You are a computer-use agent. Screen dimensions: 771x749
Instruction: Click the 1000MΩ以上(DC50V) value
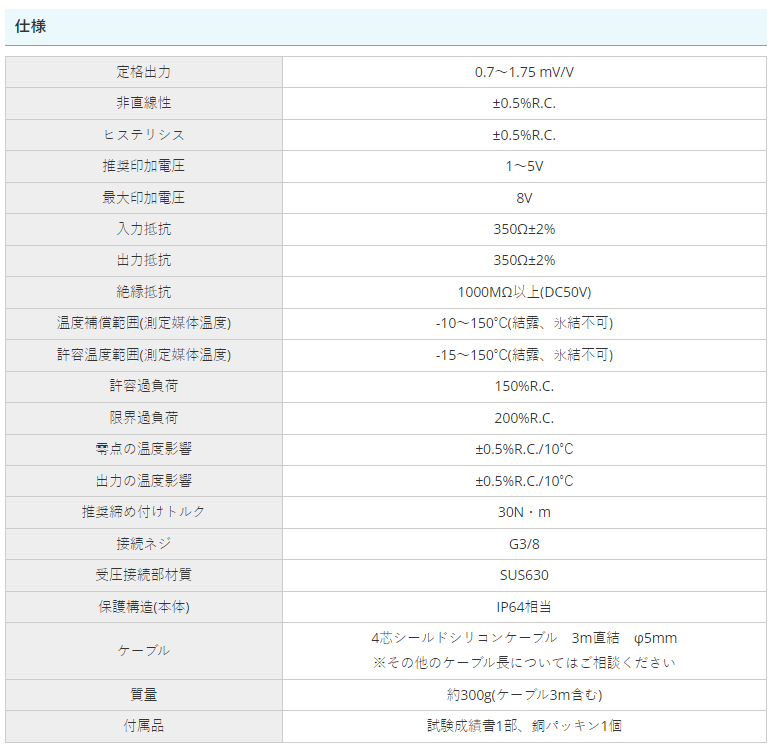click(524, 293)
